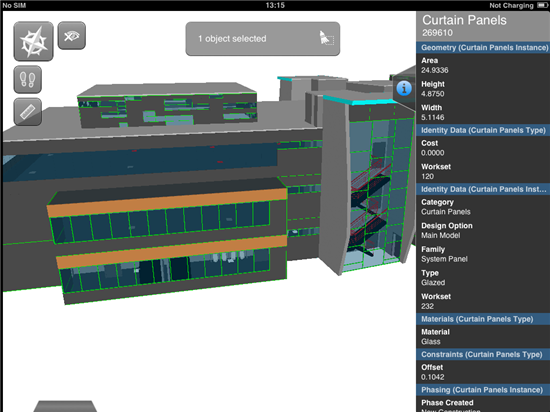
Task: Activate the footsteps walk mode
Action: [28, 80]
